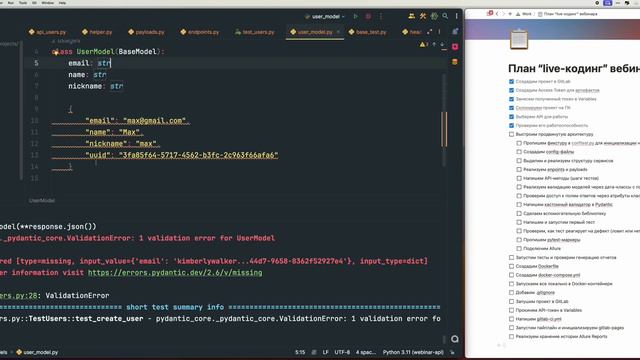
Task: Open the Database tool window icon
Action: point(455,62)
